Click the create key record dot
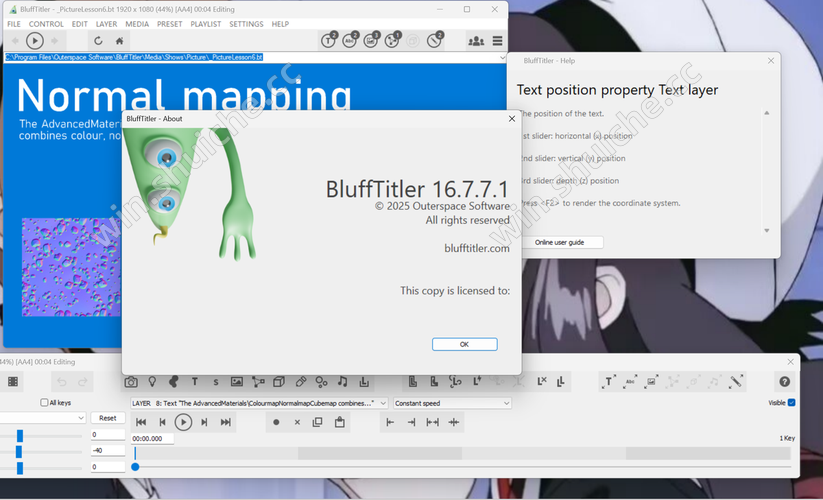This screenshot has width=823, height=500. tap(276, 422)
